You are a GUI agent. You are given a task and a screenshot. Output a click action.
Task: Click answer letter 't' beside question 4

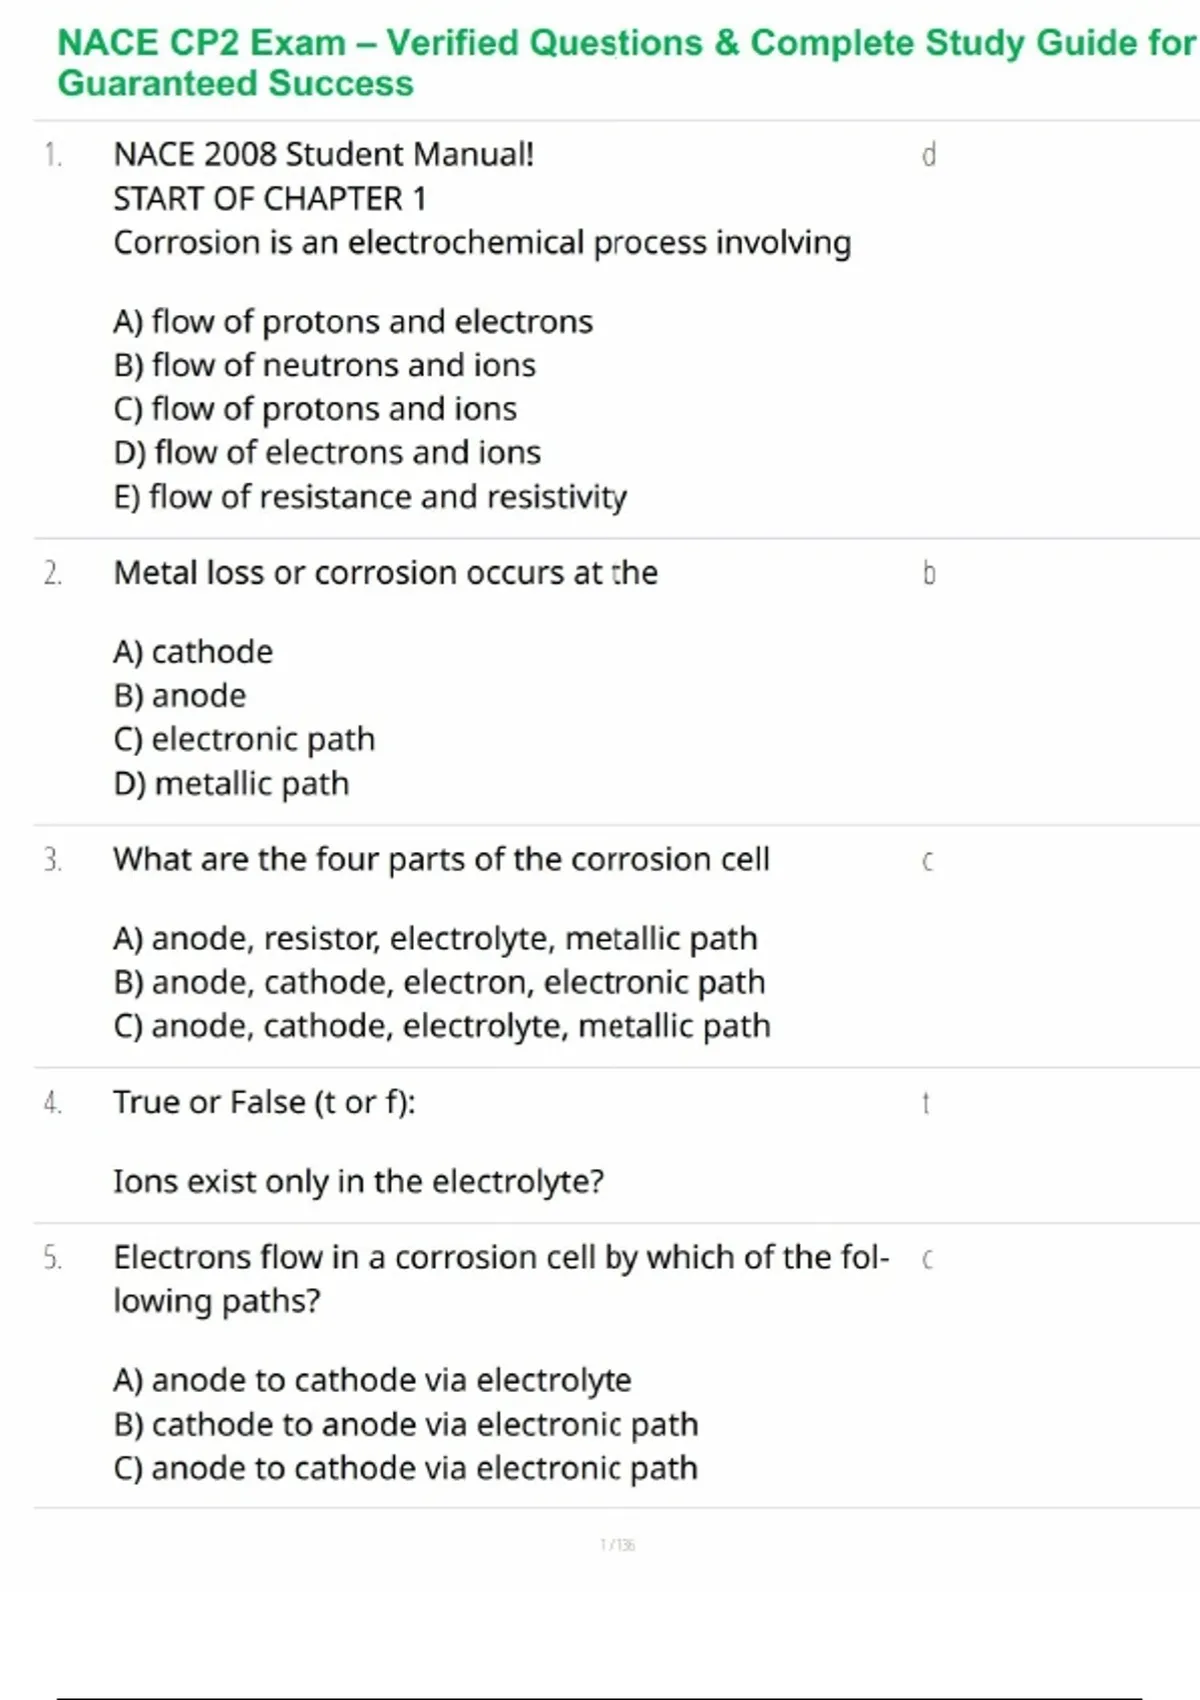(926, 1103)
